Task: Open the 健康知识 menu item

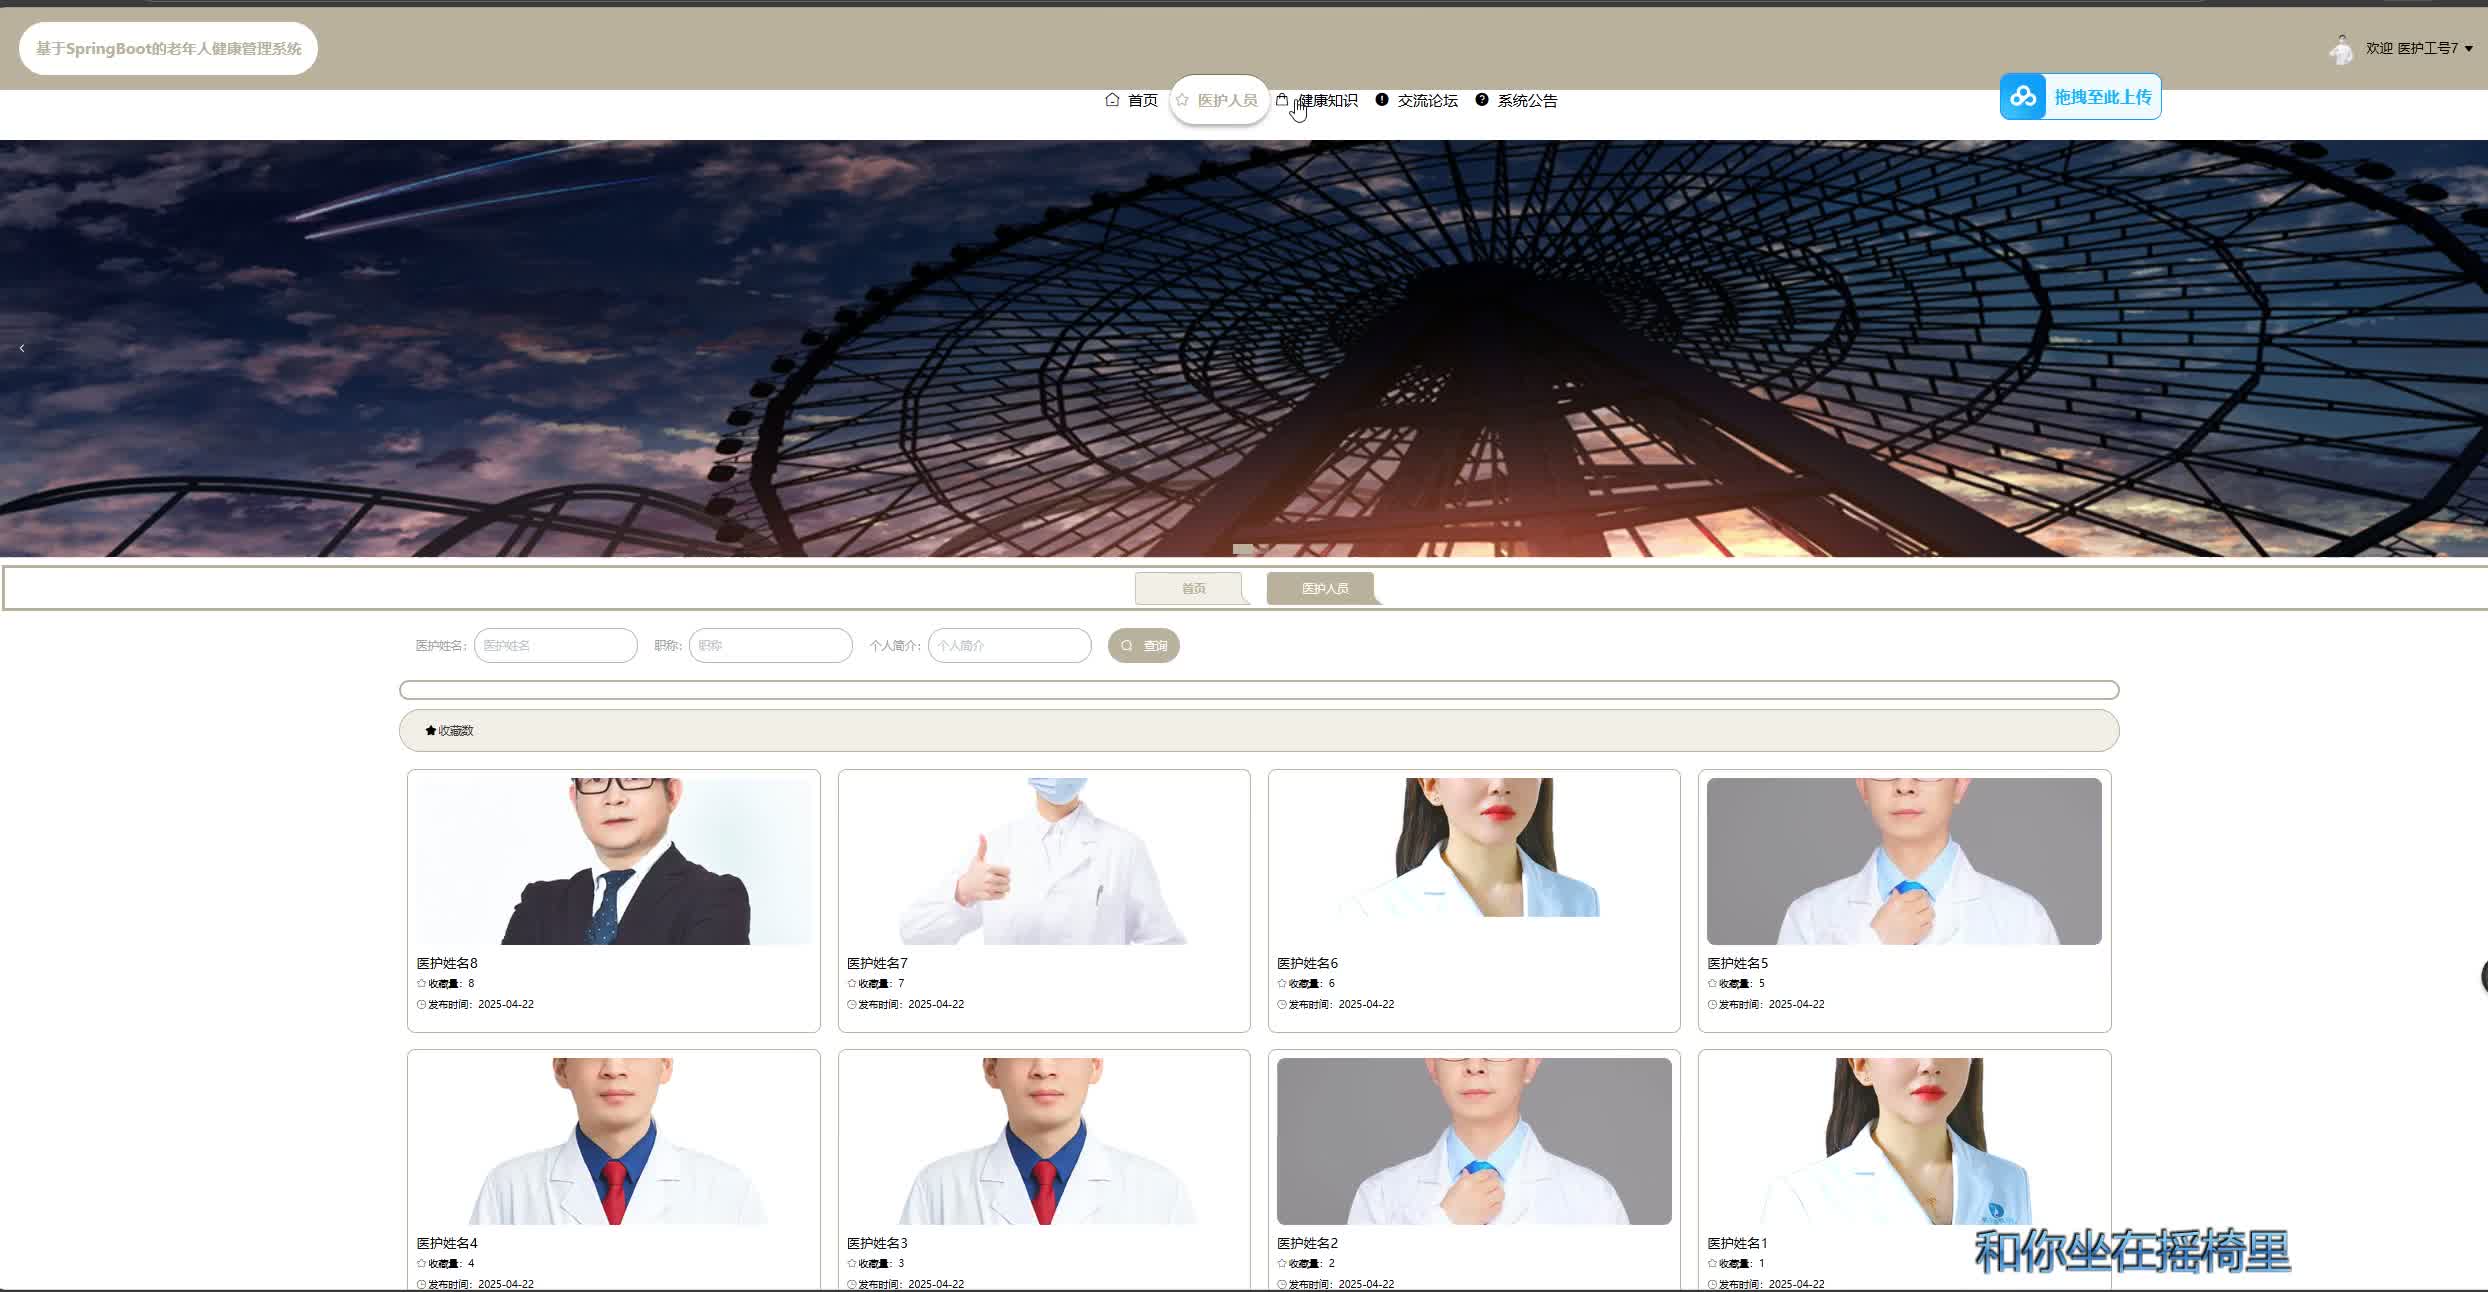Action: click(1328, 101)
